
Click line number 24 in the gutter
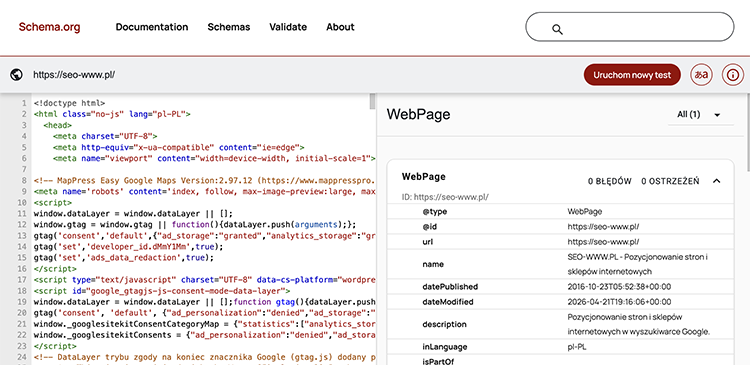[x=22, y=357]
